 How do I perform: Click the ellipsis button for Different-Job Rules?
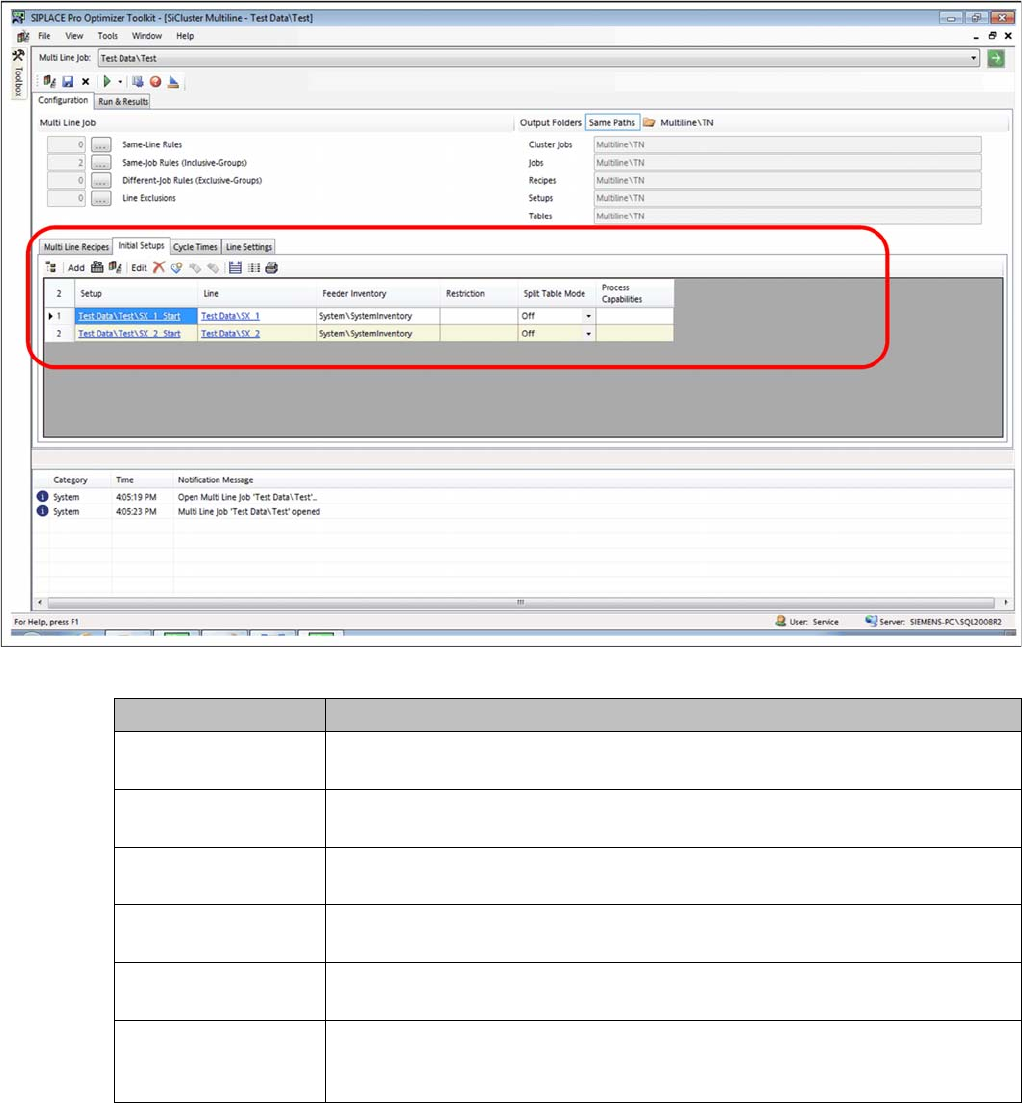(101, 180)
